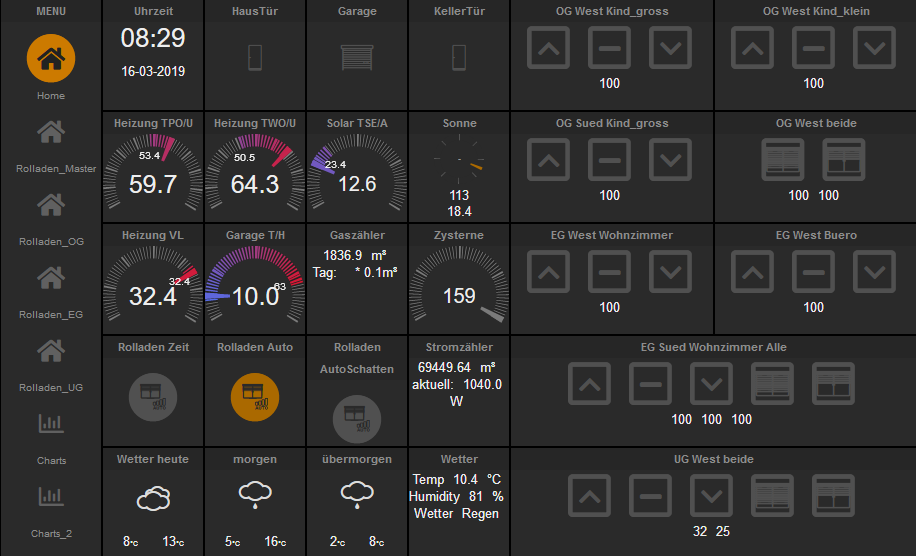Click fully closed shutter icon OG West beide
This screenshot has width=916, height=556.
pos(783,159)
